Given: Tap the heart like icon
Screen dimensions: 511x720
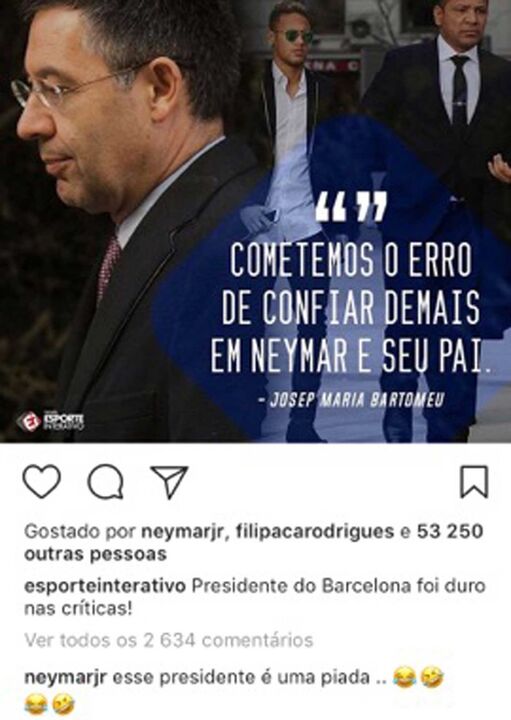Looking at the screenshot, I should pyautogui.click(x=42, y=481).
